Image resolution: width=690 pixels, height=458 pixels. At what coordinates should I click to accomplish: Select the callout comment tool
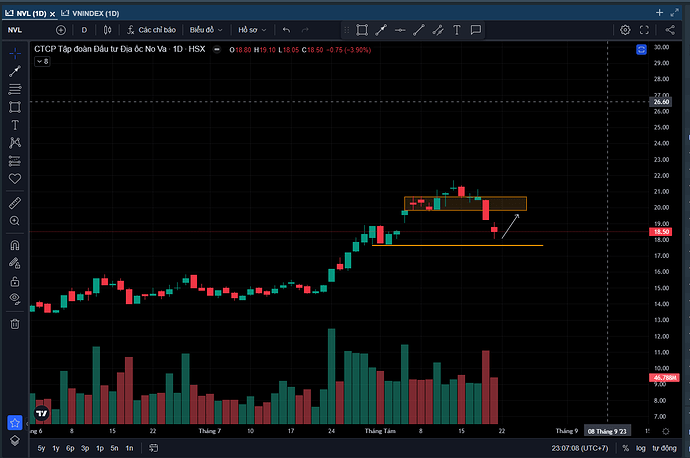point(476,30)
